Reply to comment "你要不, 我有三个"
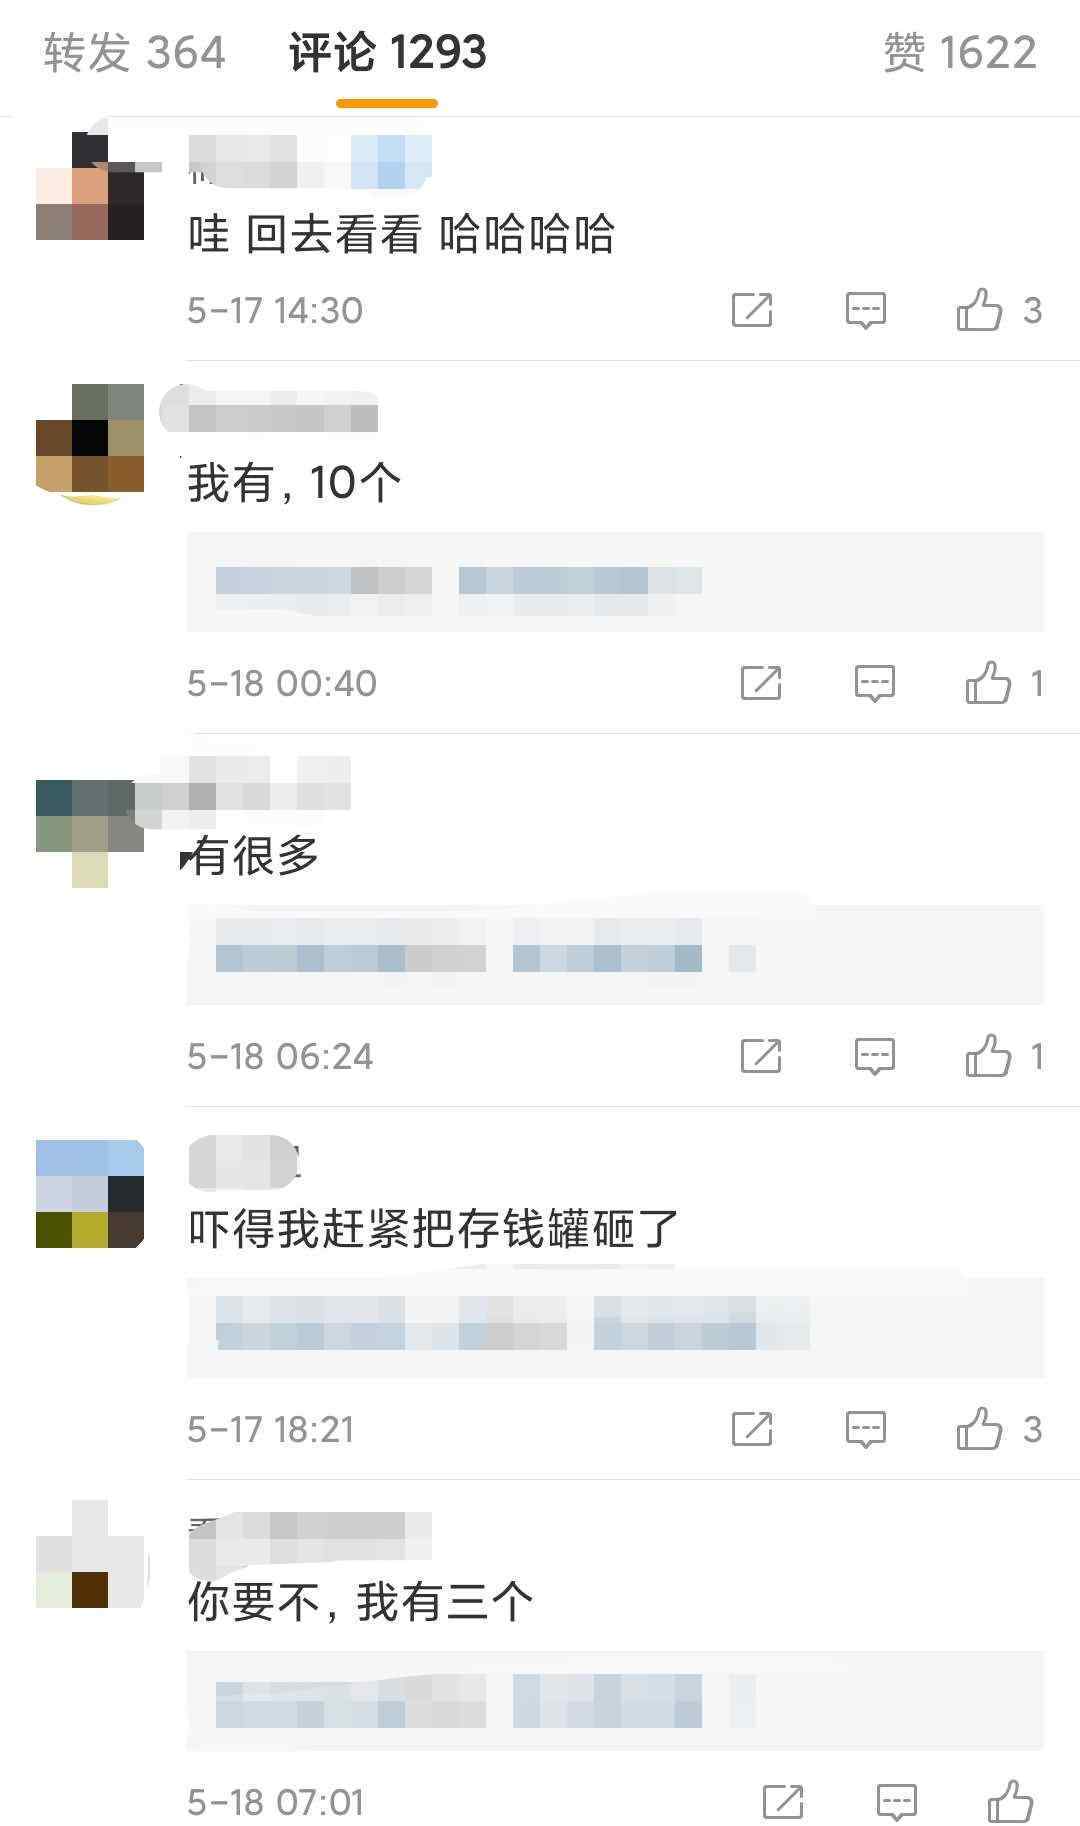Viewport: 1080px width, 1826px height. [897, 1802]
